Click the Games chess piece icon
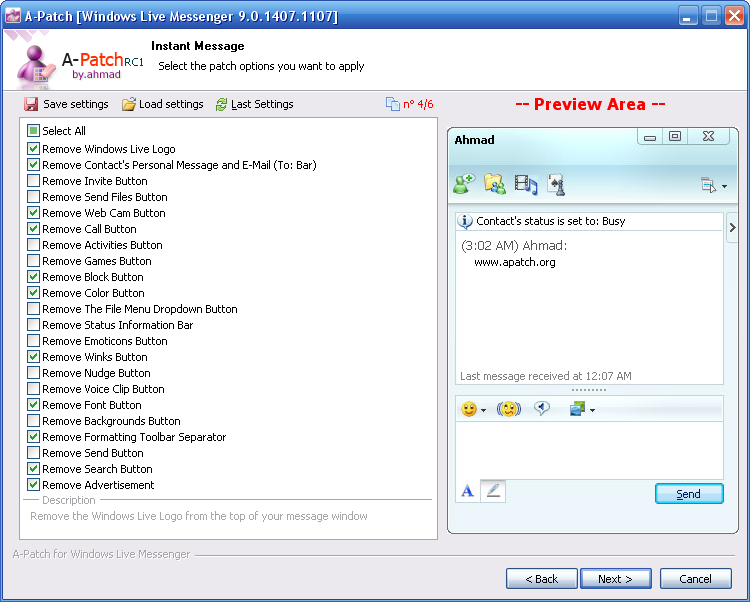The height and width of the screenshot is (602, 750). click(556, 184)
